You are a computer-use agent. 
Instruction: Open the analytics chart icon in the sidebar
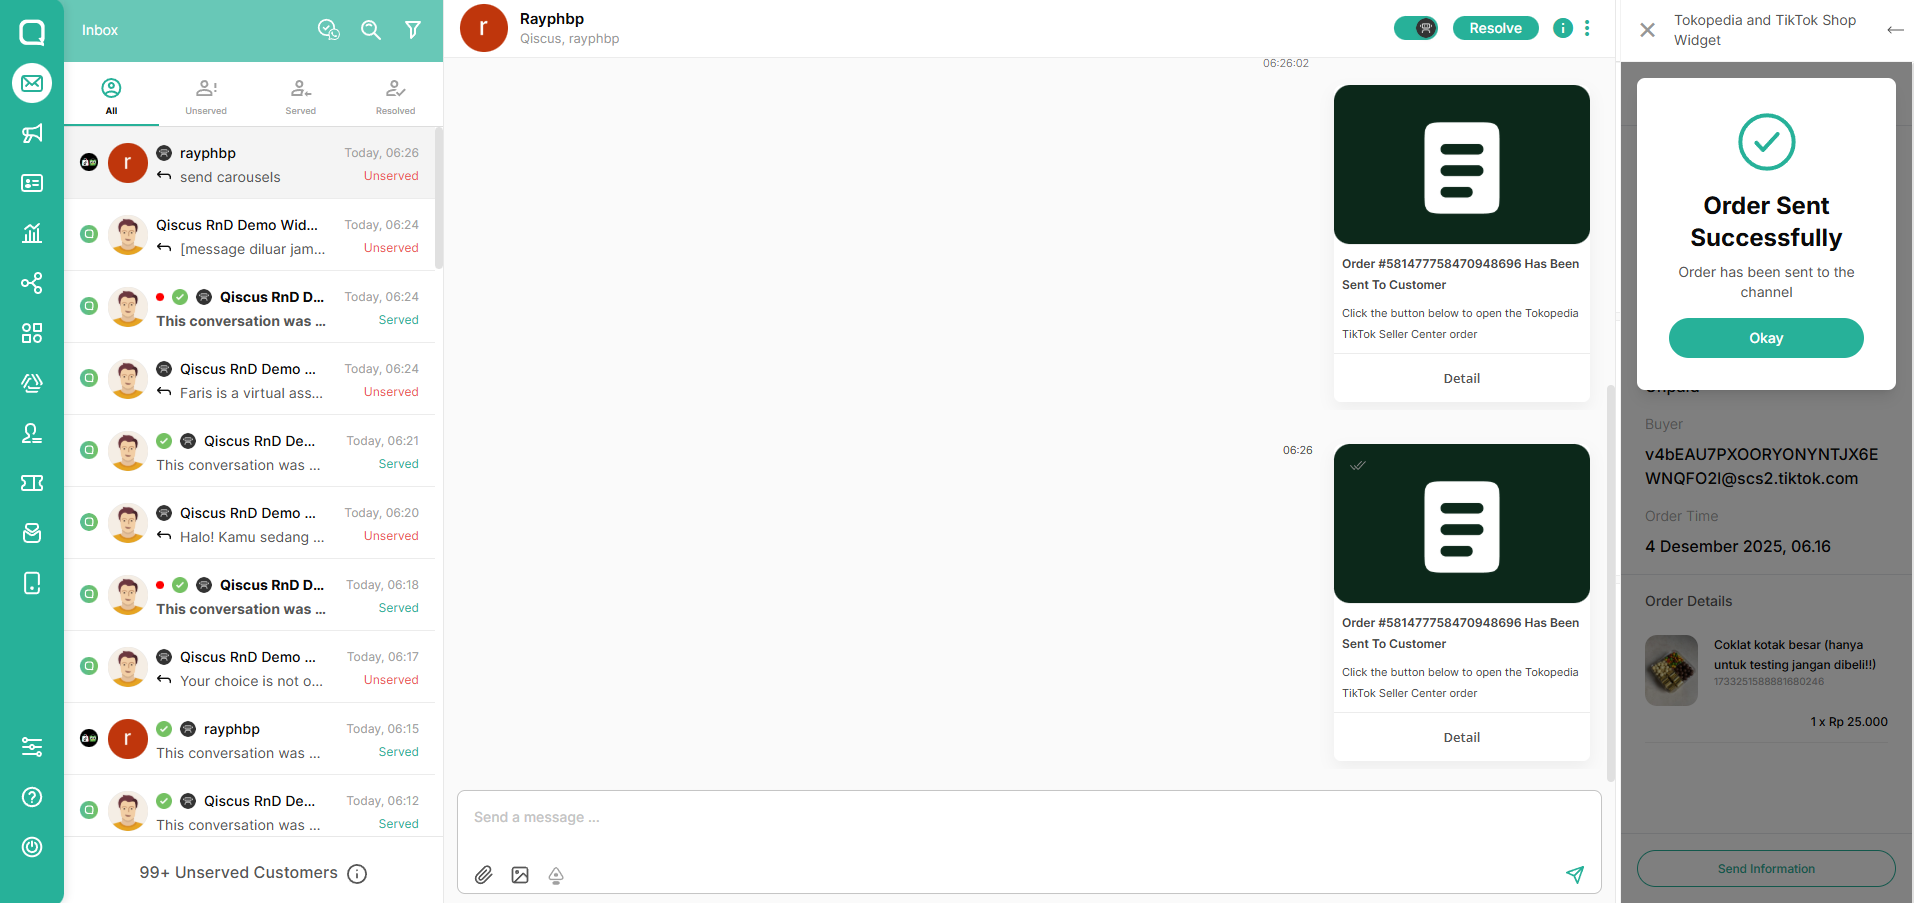point(32,233)
